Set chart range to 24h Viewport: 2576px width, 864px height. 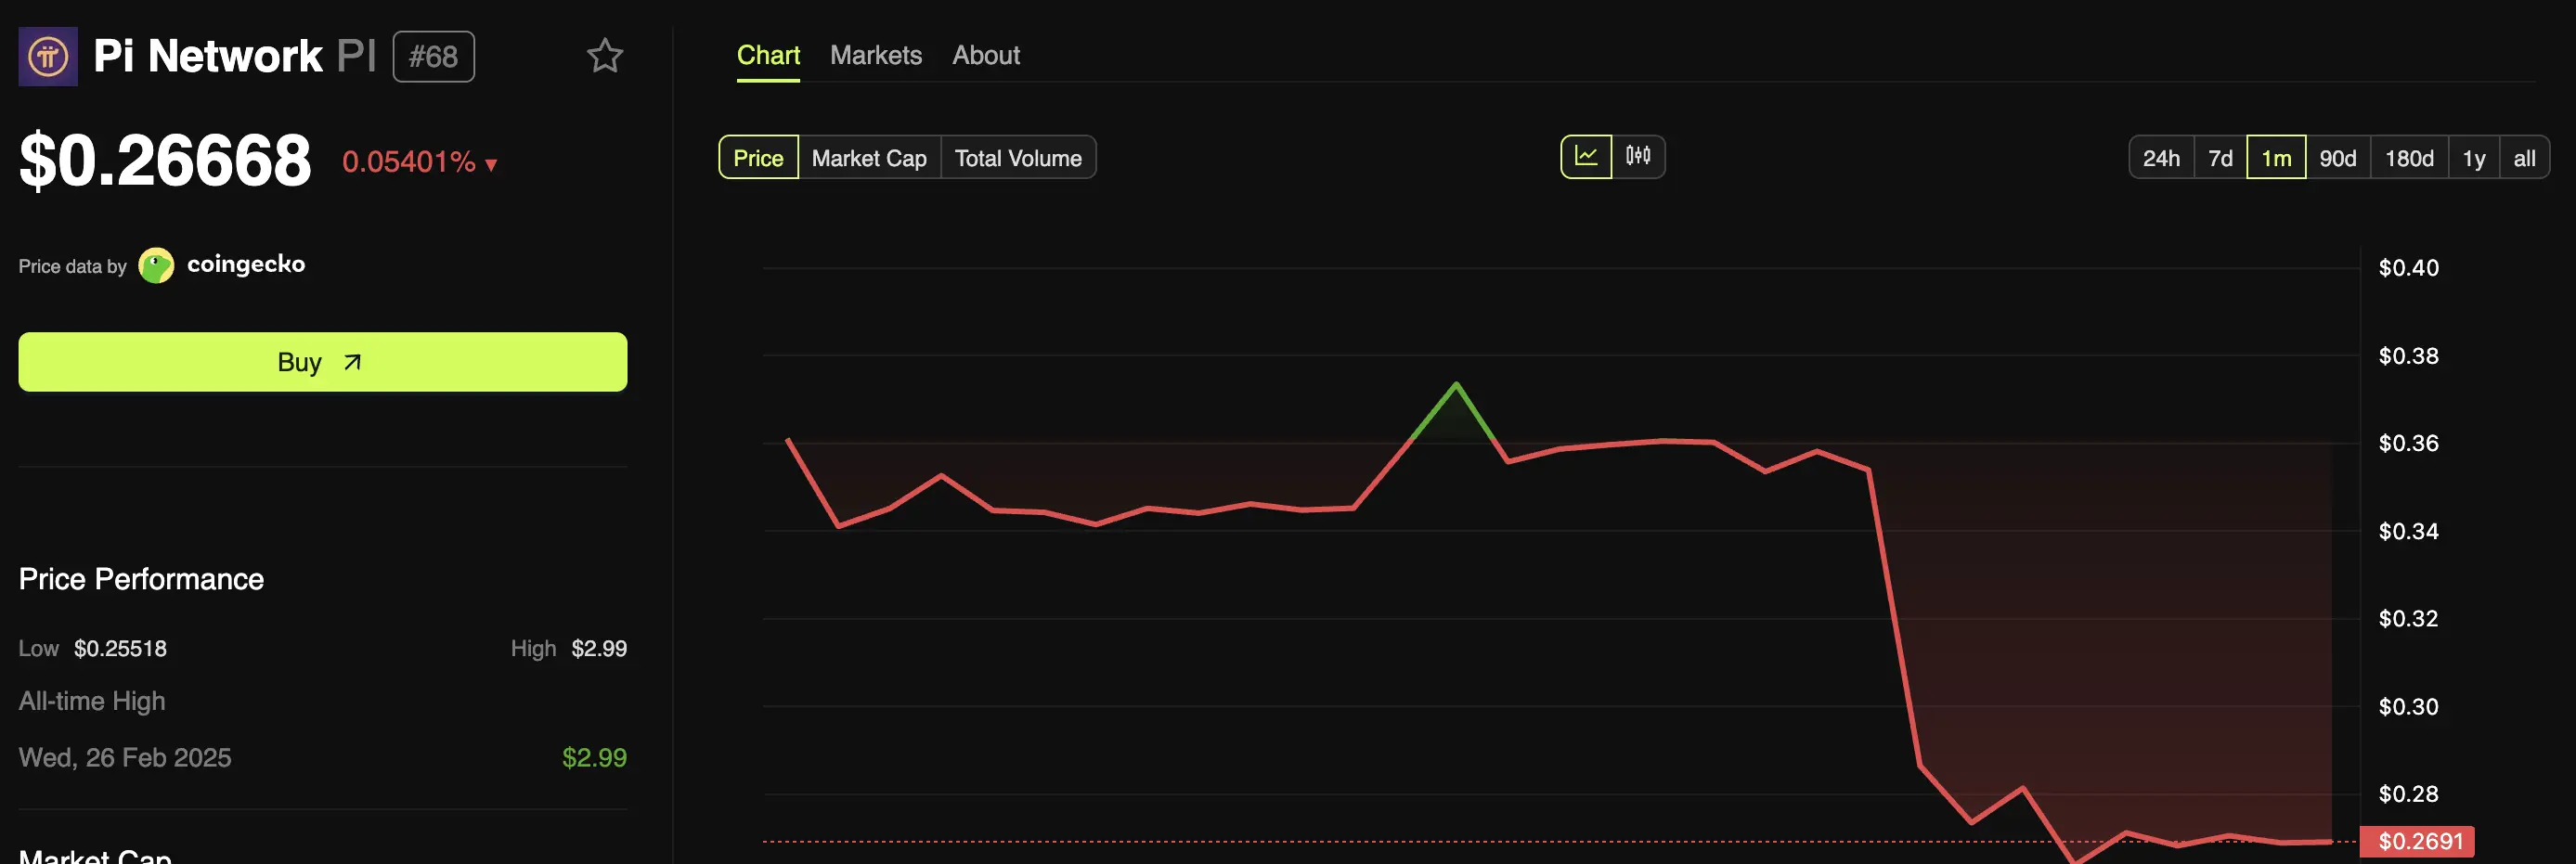2161,157
